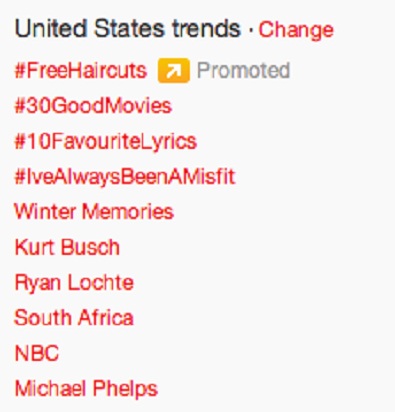
Task: Select the last trend in the list
Action: (x=86, y=389)
